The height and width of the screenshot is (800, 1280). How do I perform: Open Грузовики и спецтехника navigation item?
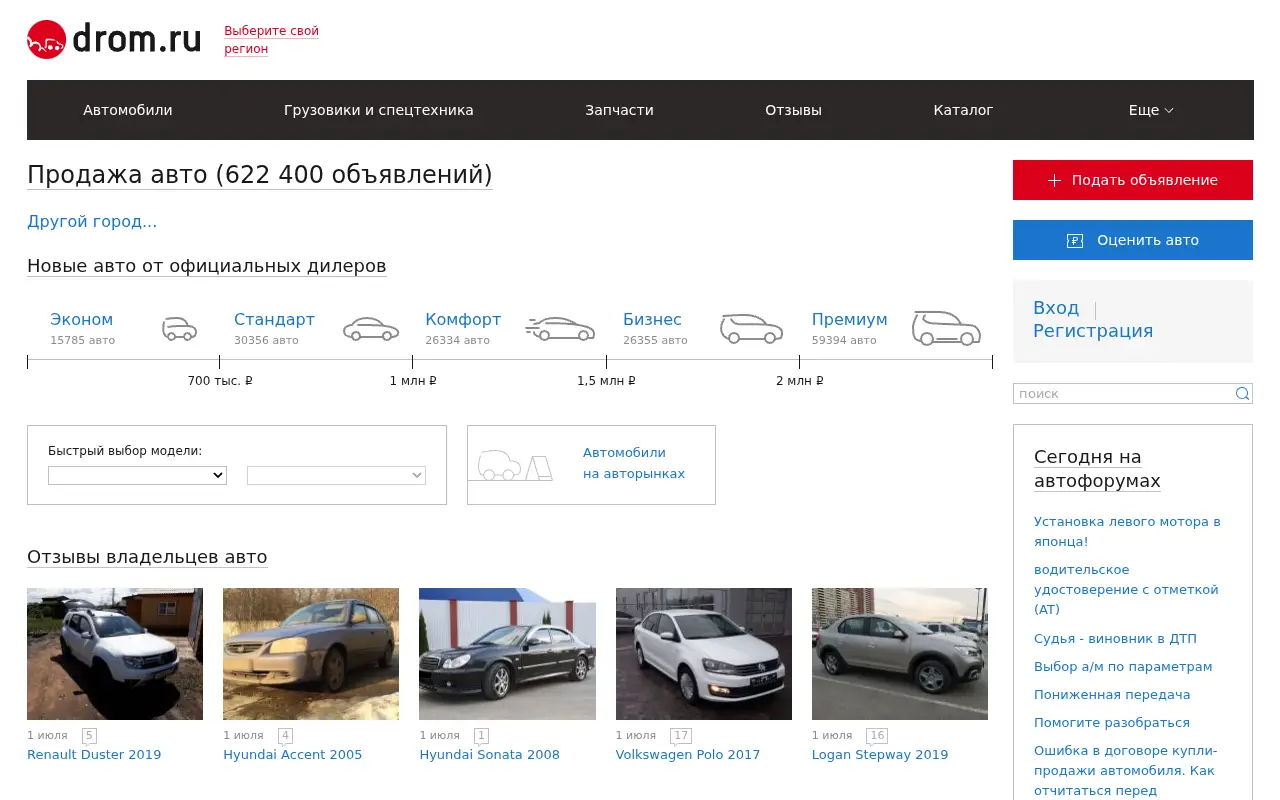[379, 110]
